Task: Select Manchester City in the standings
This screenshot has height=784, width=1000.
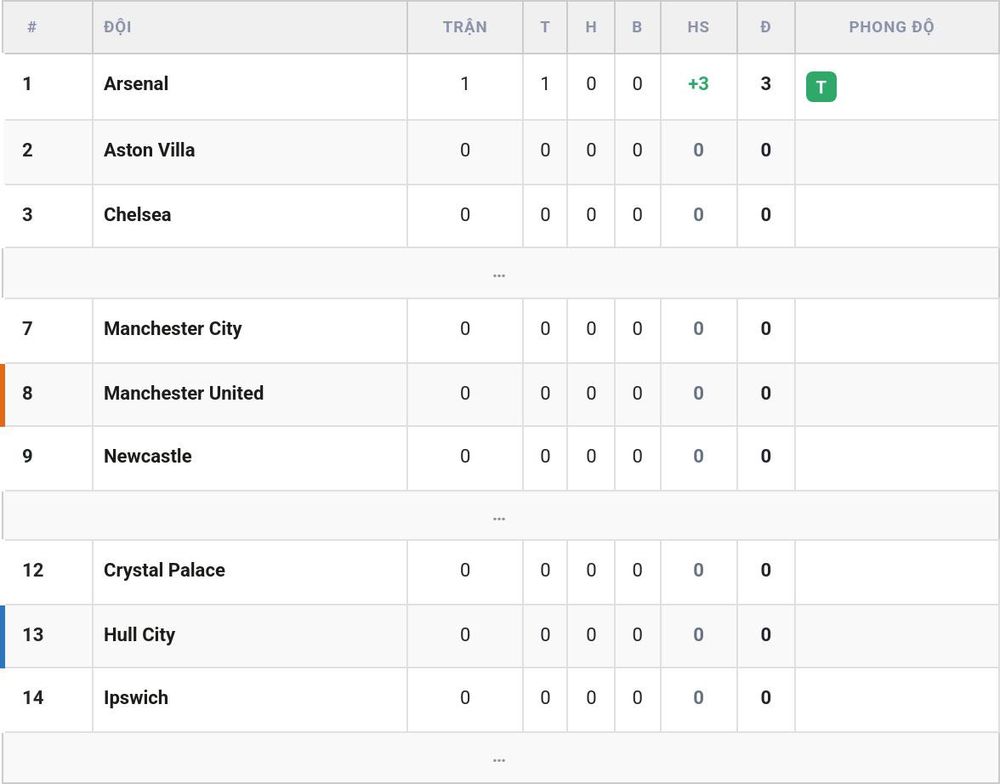Action: [173, 329]
